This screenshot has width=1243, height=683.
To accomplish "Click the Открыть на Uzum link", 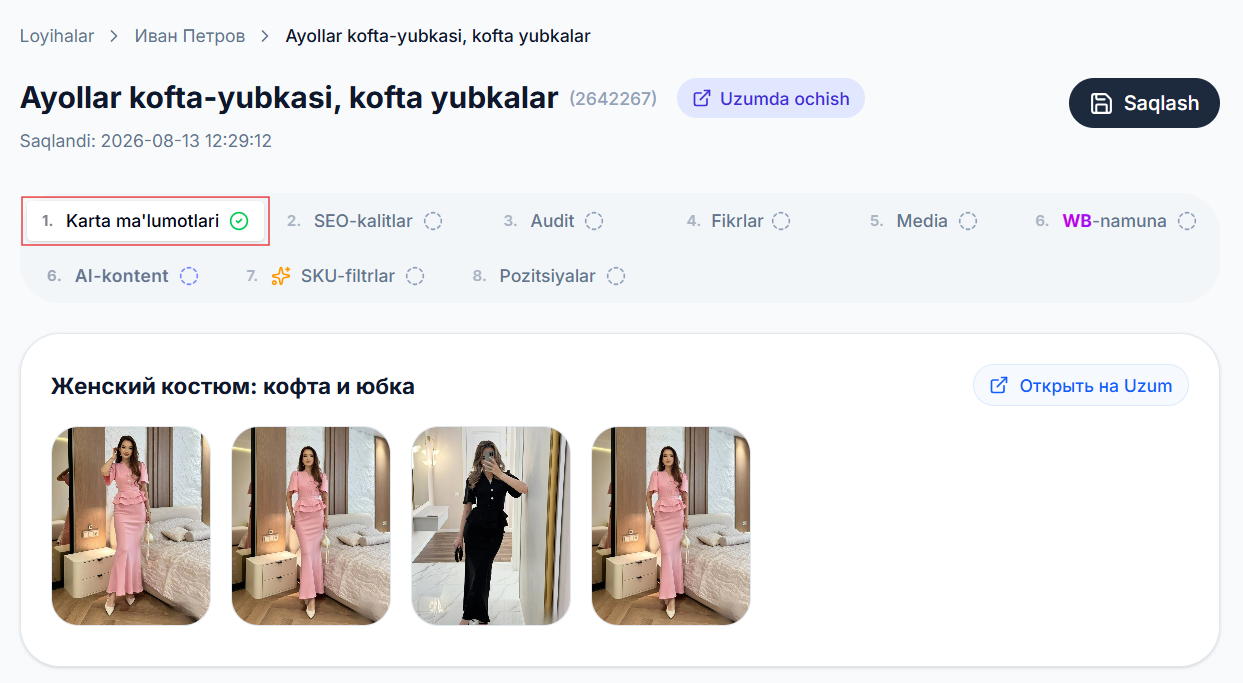I will (1080, 385).
